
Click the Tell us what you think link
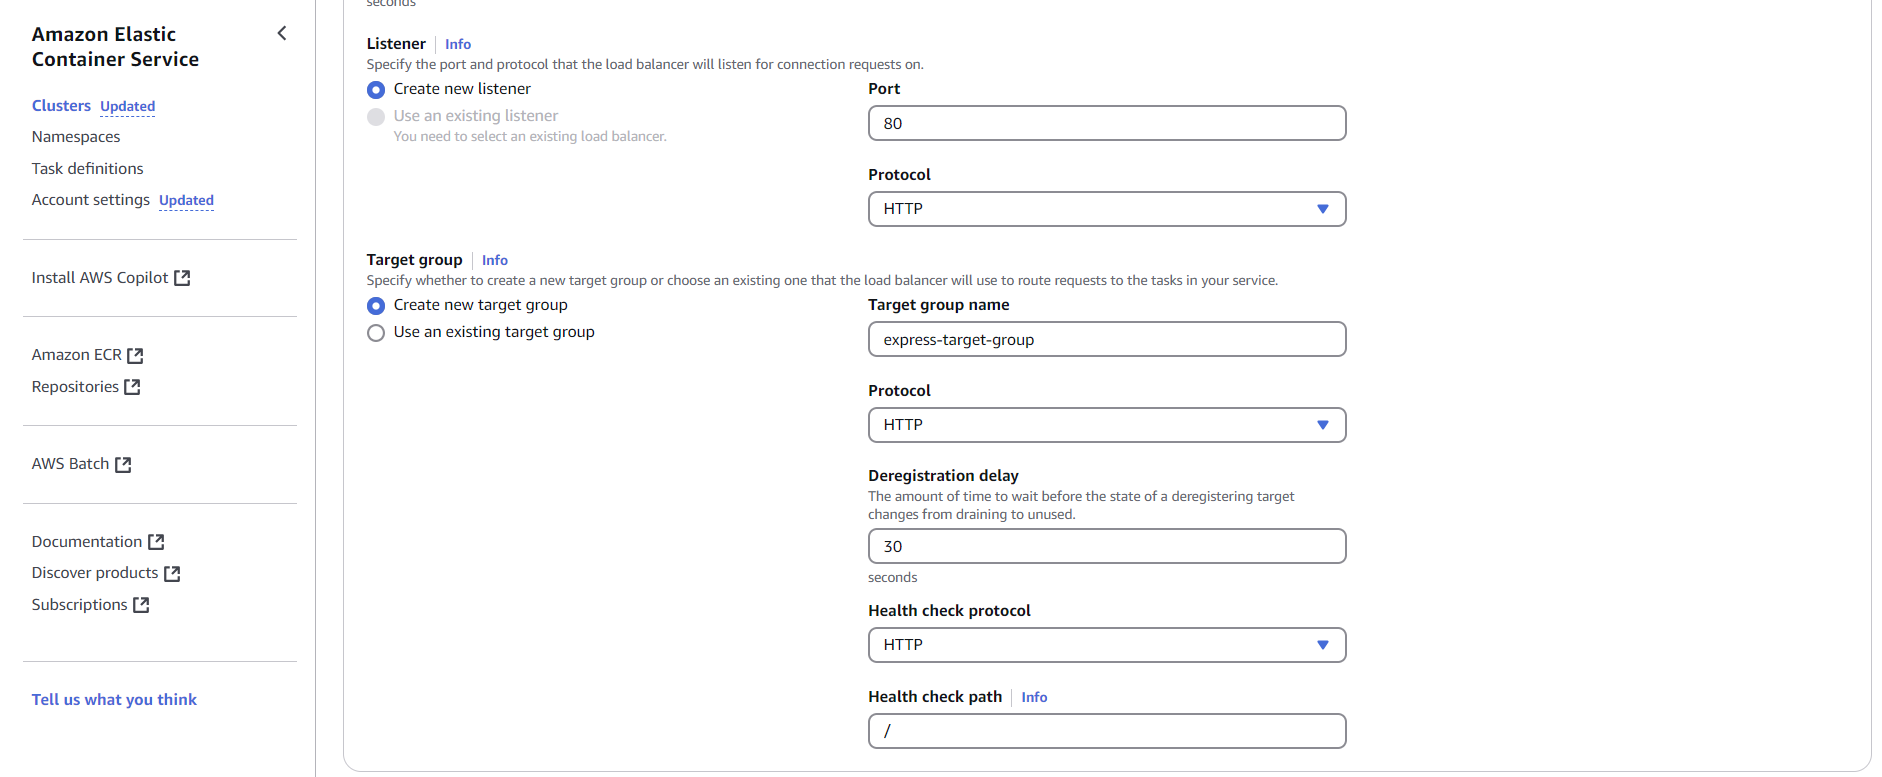(x=114, y=700)
